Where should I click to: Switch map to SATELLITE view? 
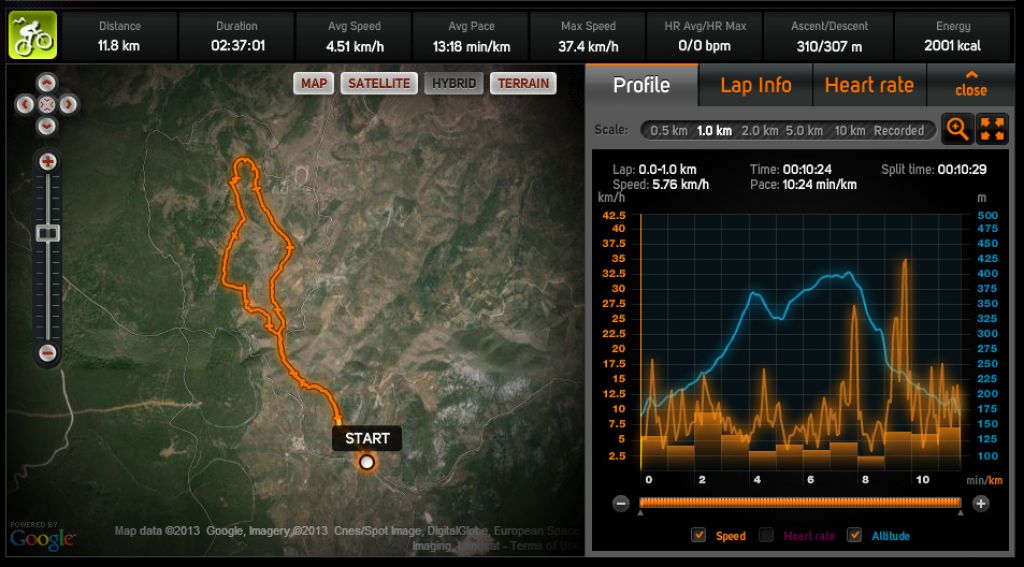click(x=379, y=84)
